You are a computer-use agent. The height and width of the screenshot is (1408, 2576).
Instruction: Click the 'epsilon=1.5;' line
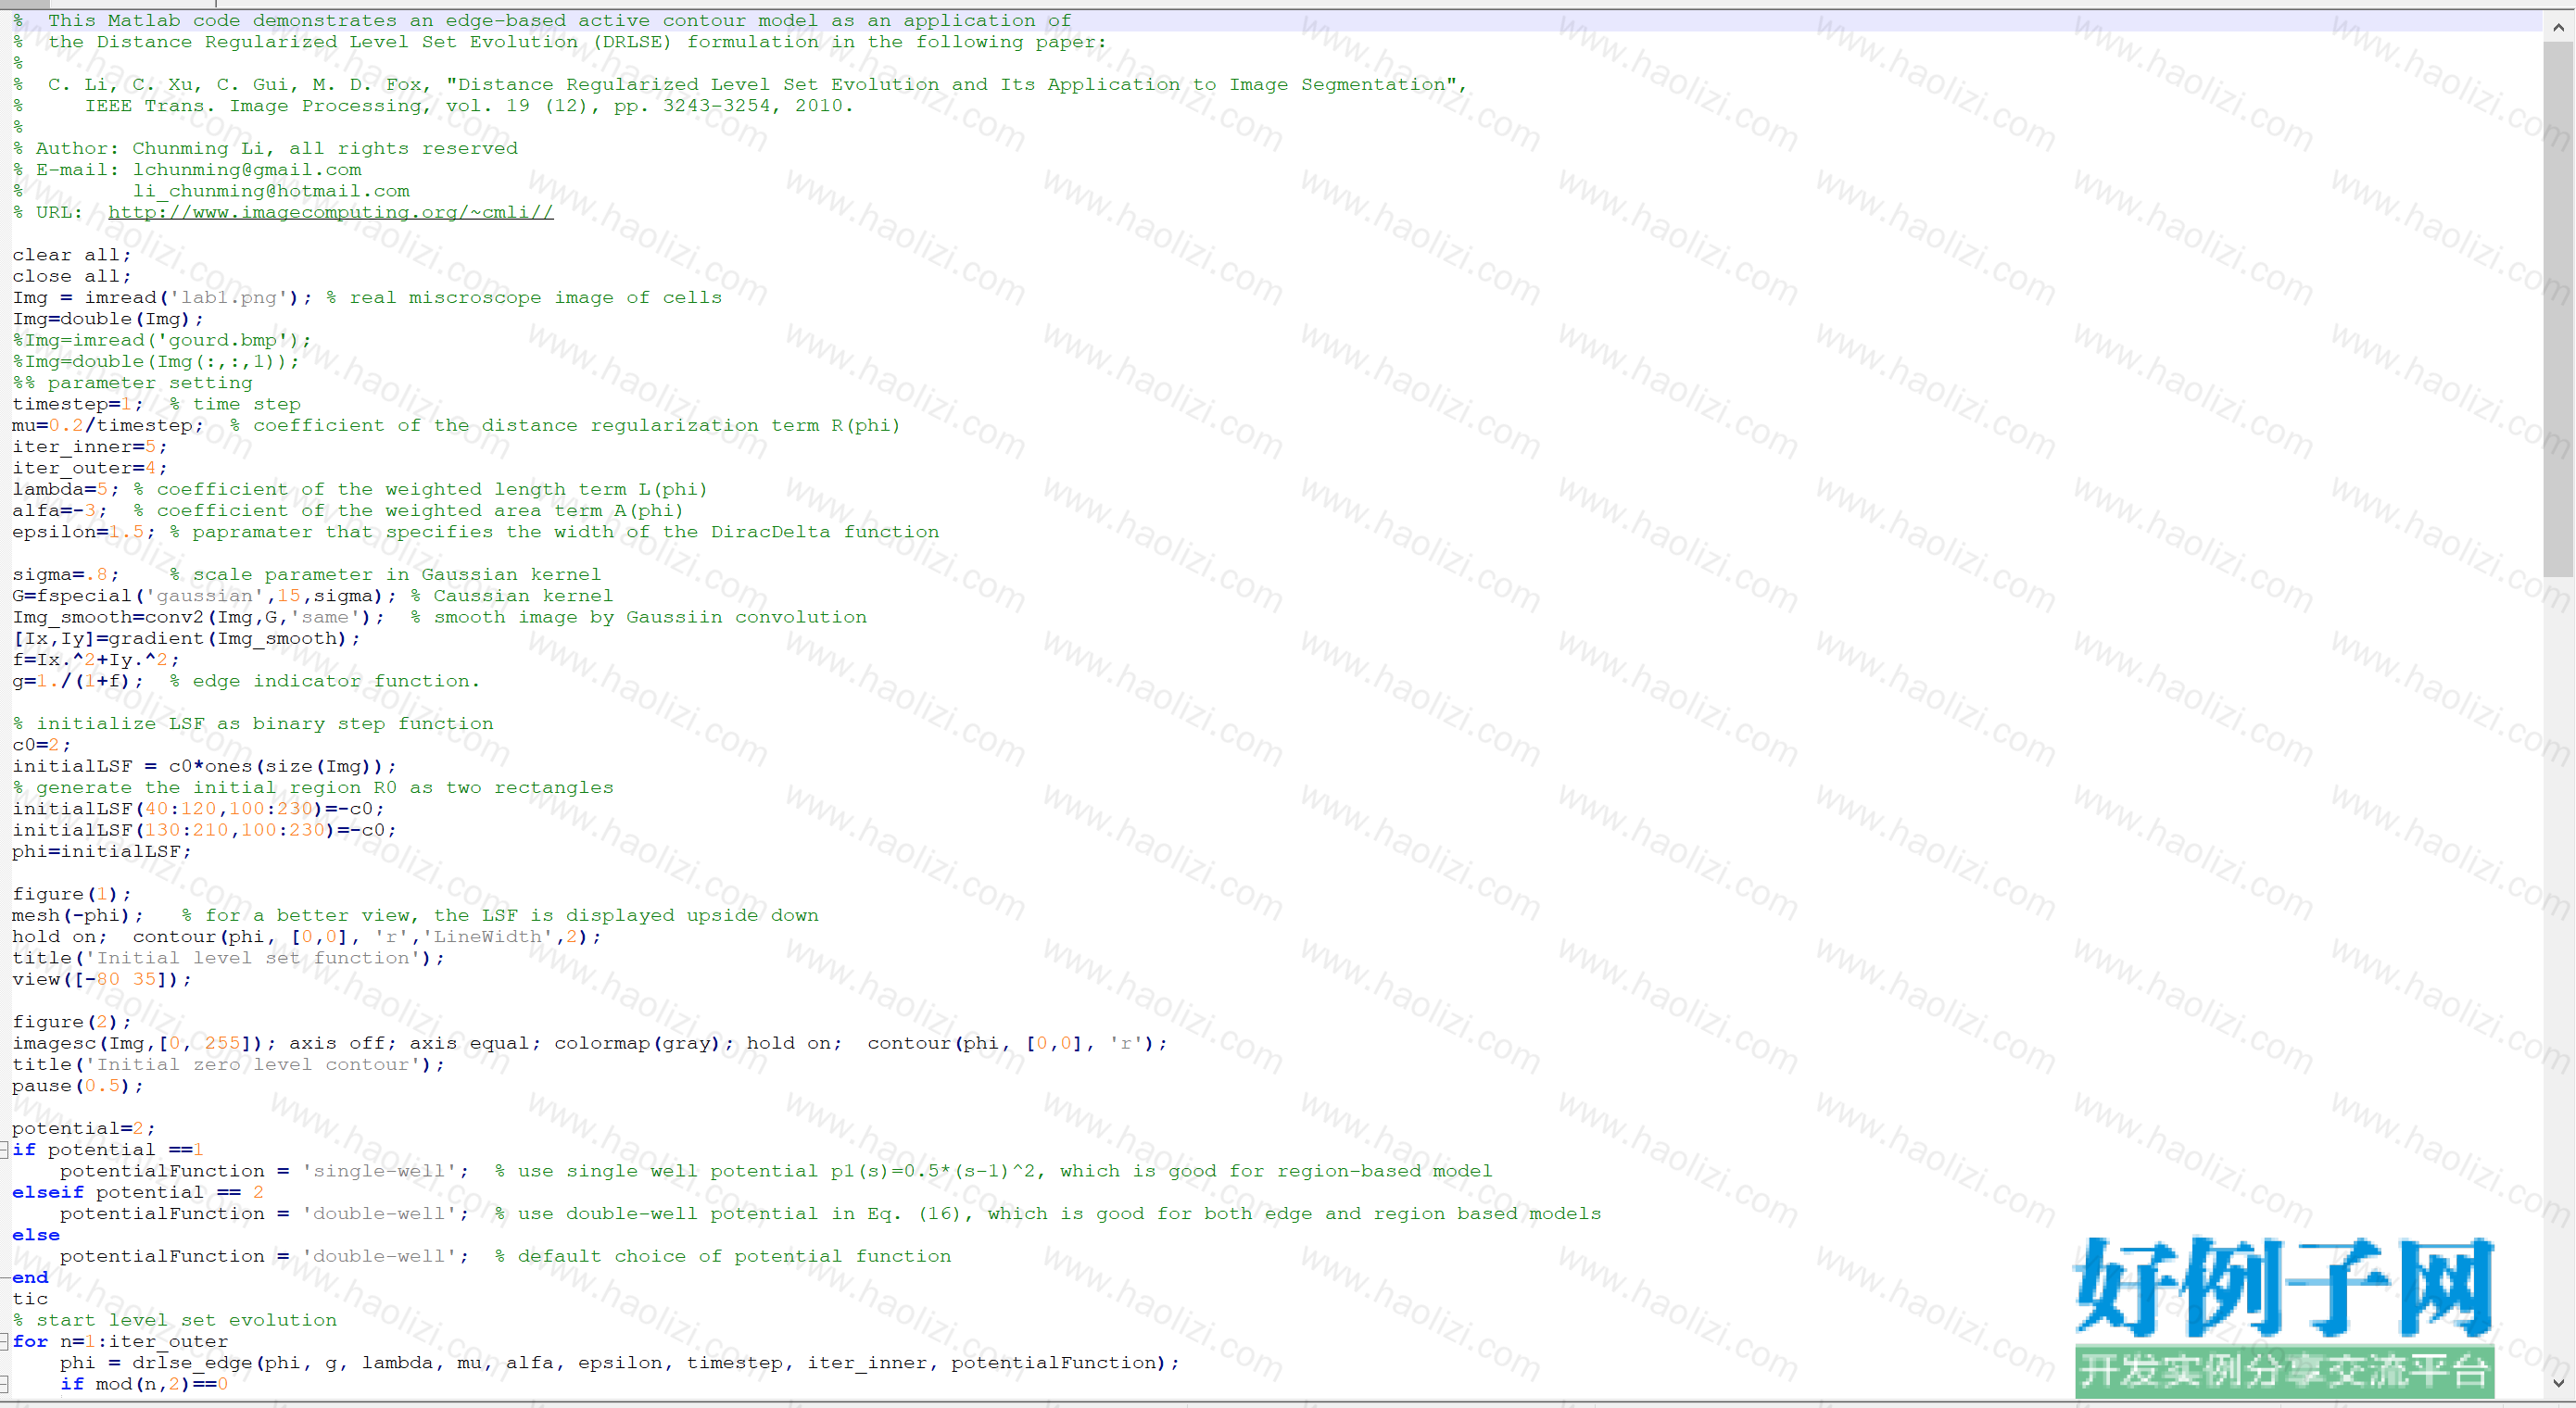pyautogui.click(x=476, y=532)
